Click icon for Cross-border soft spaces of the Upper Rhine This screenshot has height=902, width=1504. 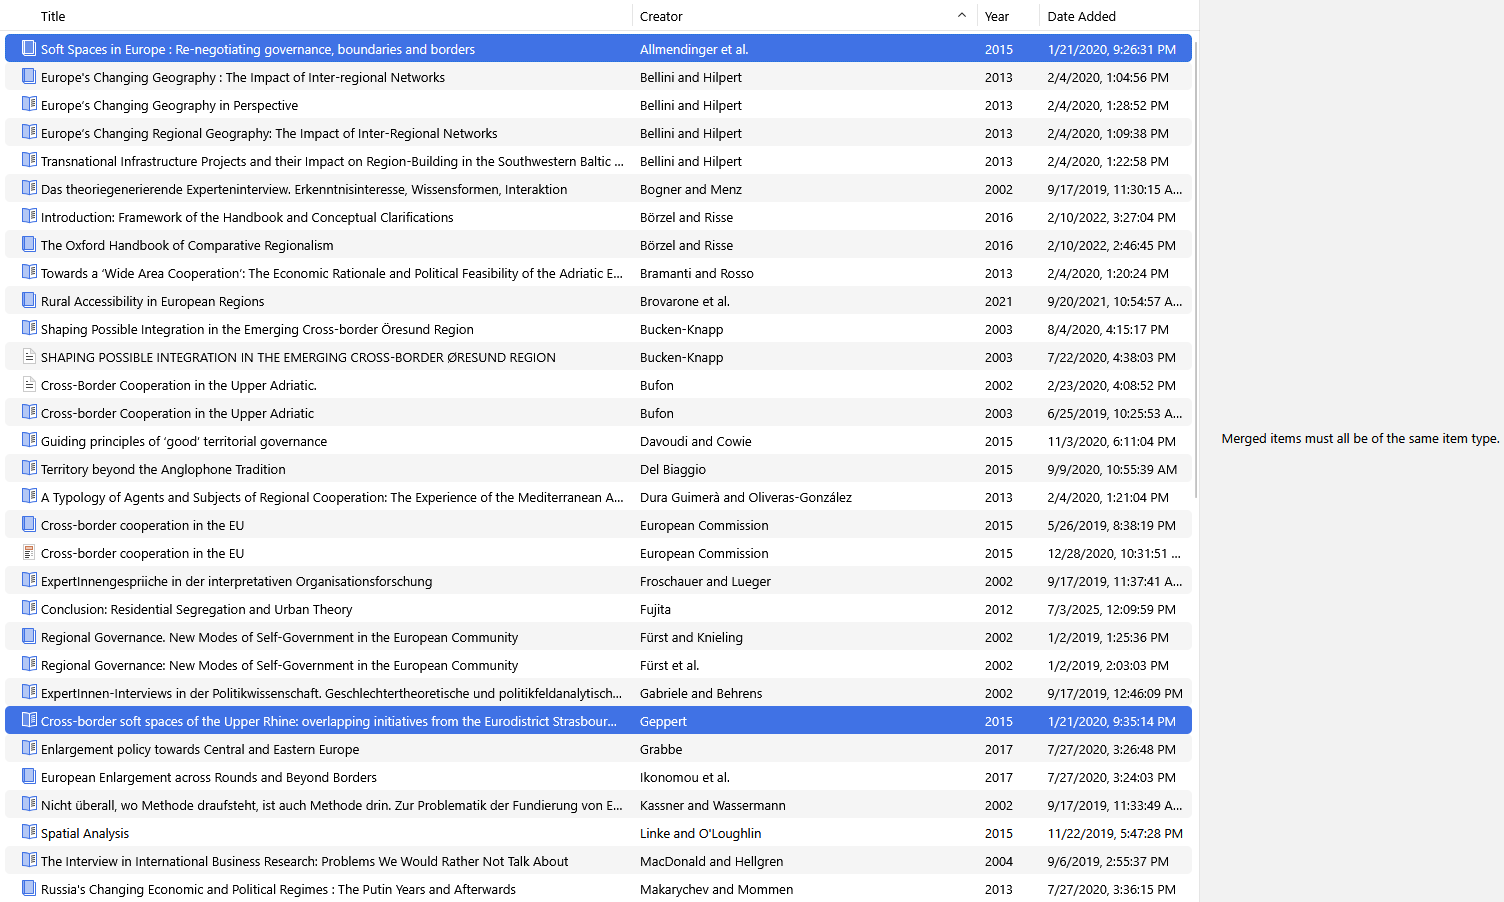tap(29, 720)
